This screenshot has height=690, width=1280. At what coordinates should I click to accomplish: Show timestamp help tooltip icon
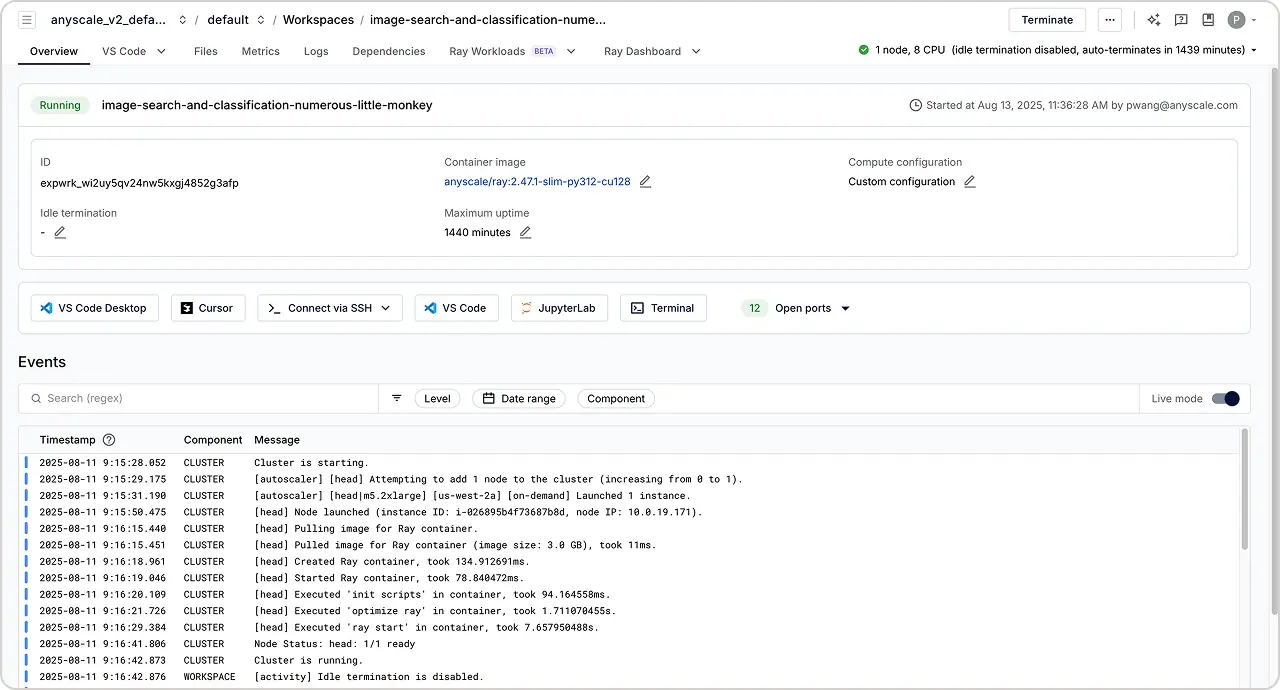click(109, 440)
